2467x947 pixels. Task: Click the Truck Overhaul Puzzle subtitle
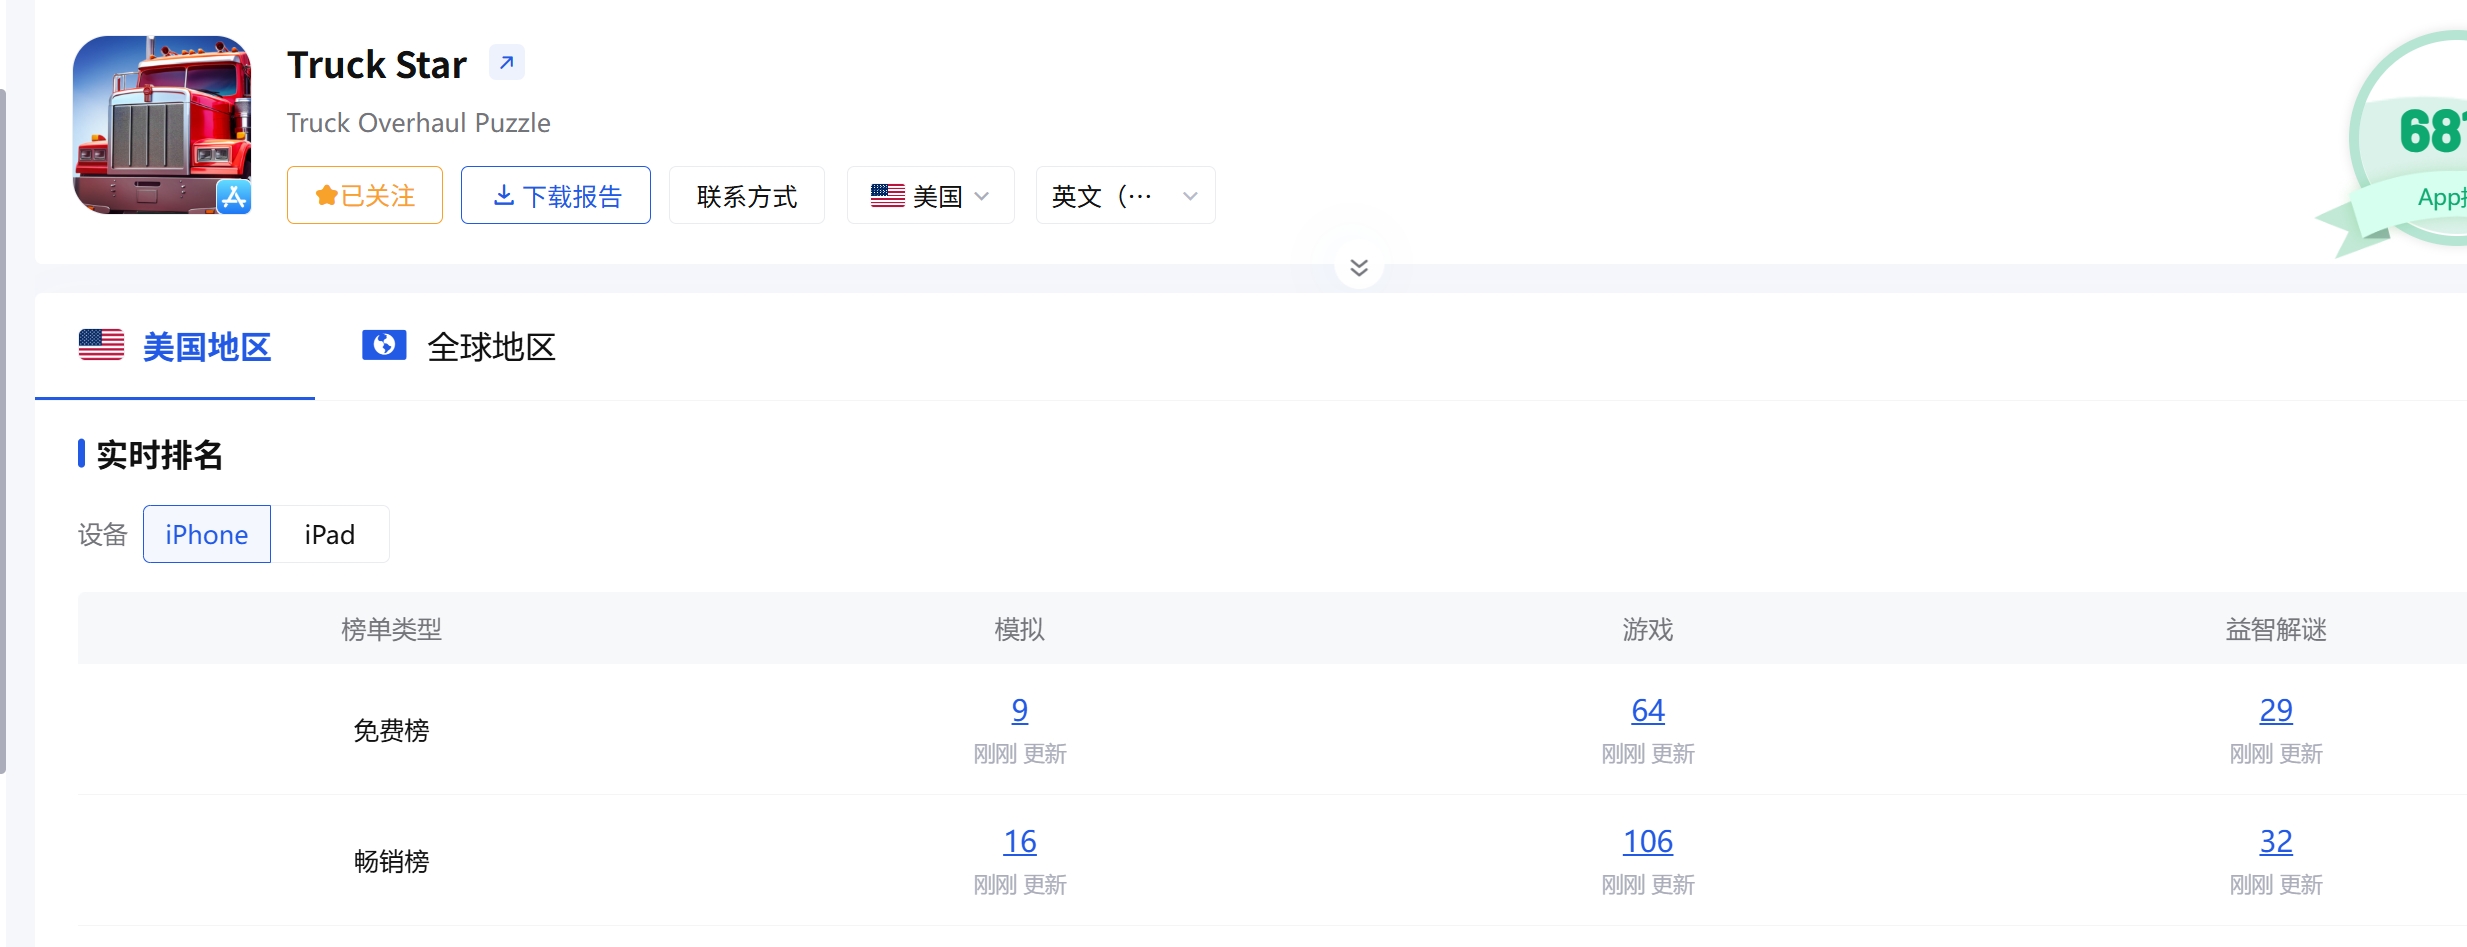point(418,122)
